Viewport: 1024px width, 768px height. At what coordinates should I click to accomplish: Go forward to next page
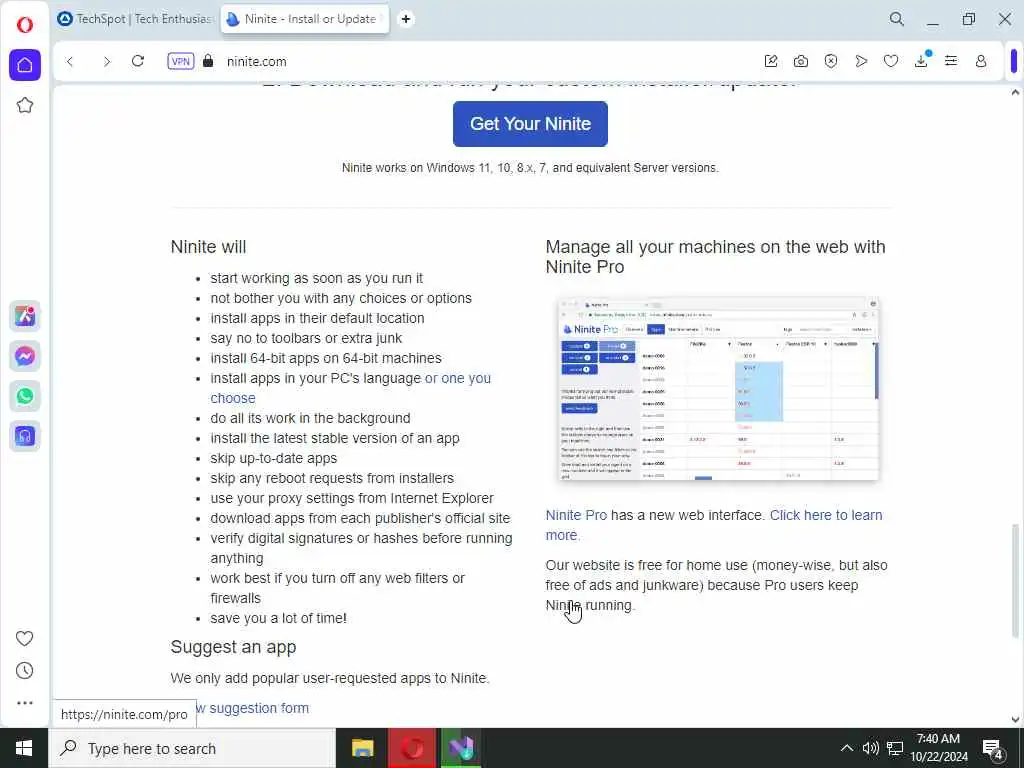coord(106,61)
